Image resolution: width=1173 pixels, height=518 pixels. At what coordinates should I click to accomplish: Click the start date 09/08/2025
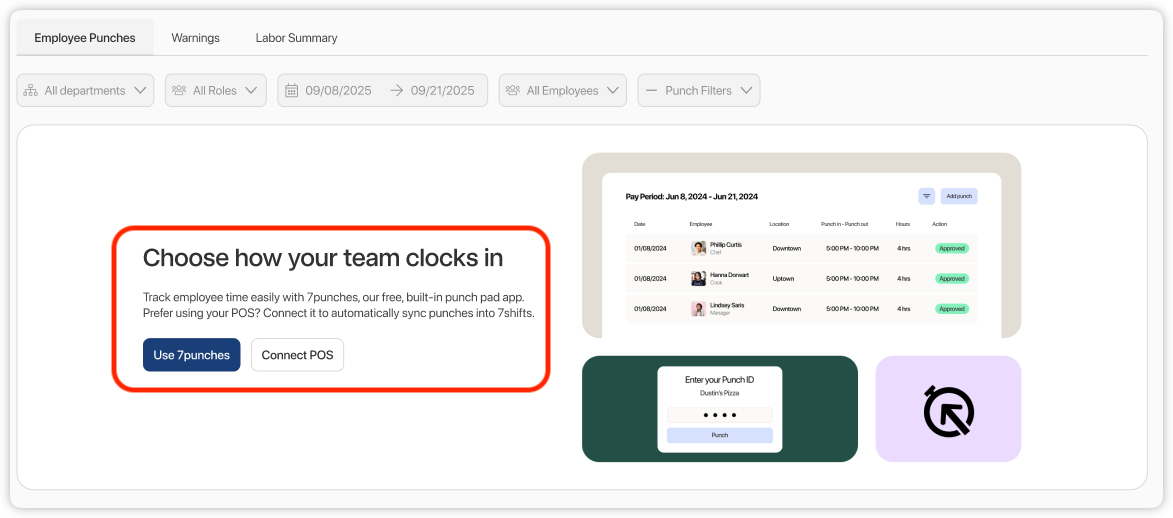pos(338,90)
